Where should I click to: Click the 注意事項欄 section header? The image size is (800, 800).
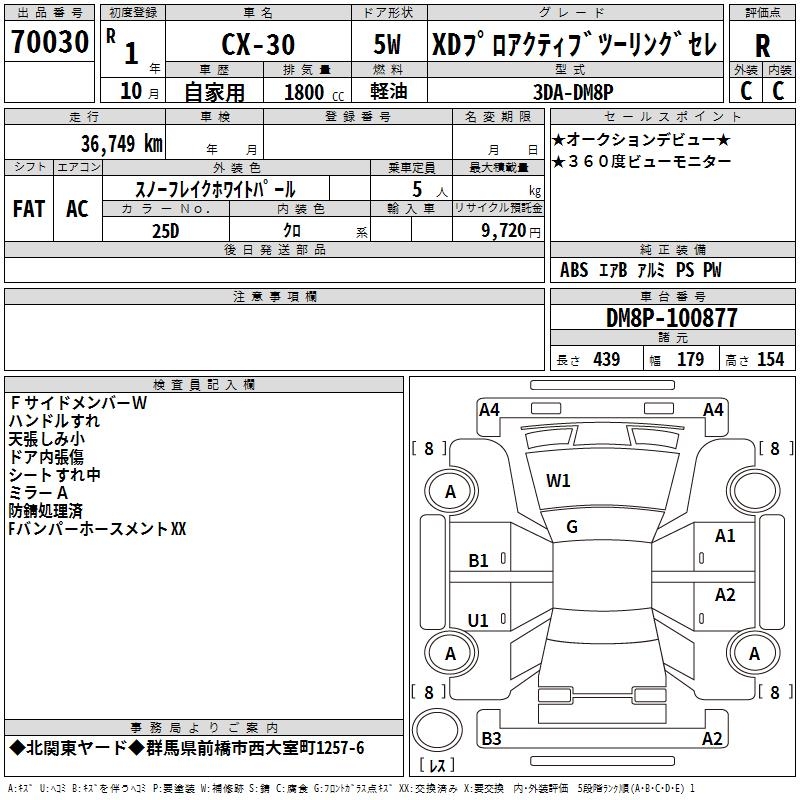click(274, 296)
